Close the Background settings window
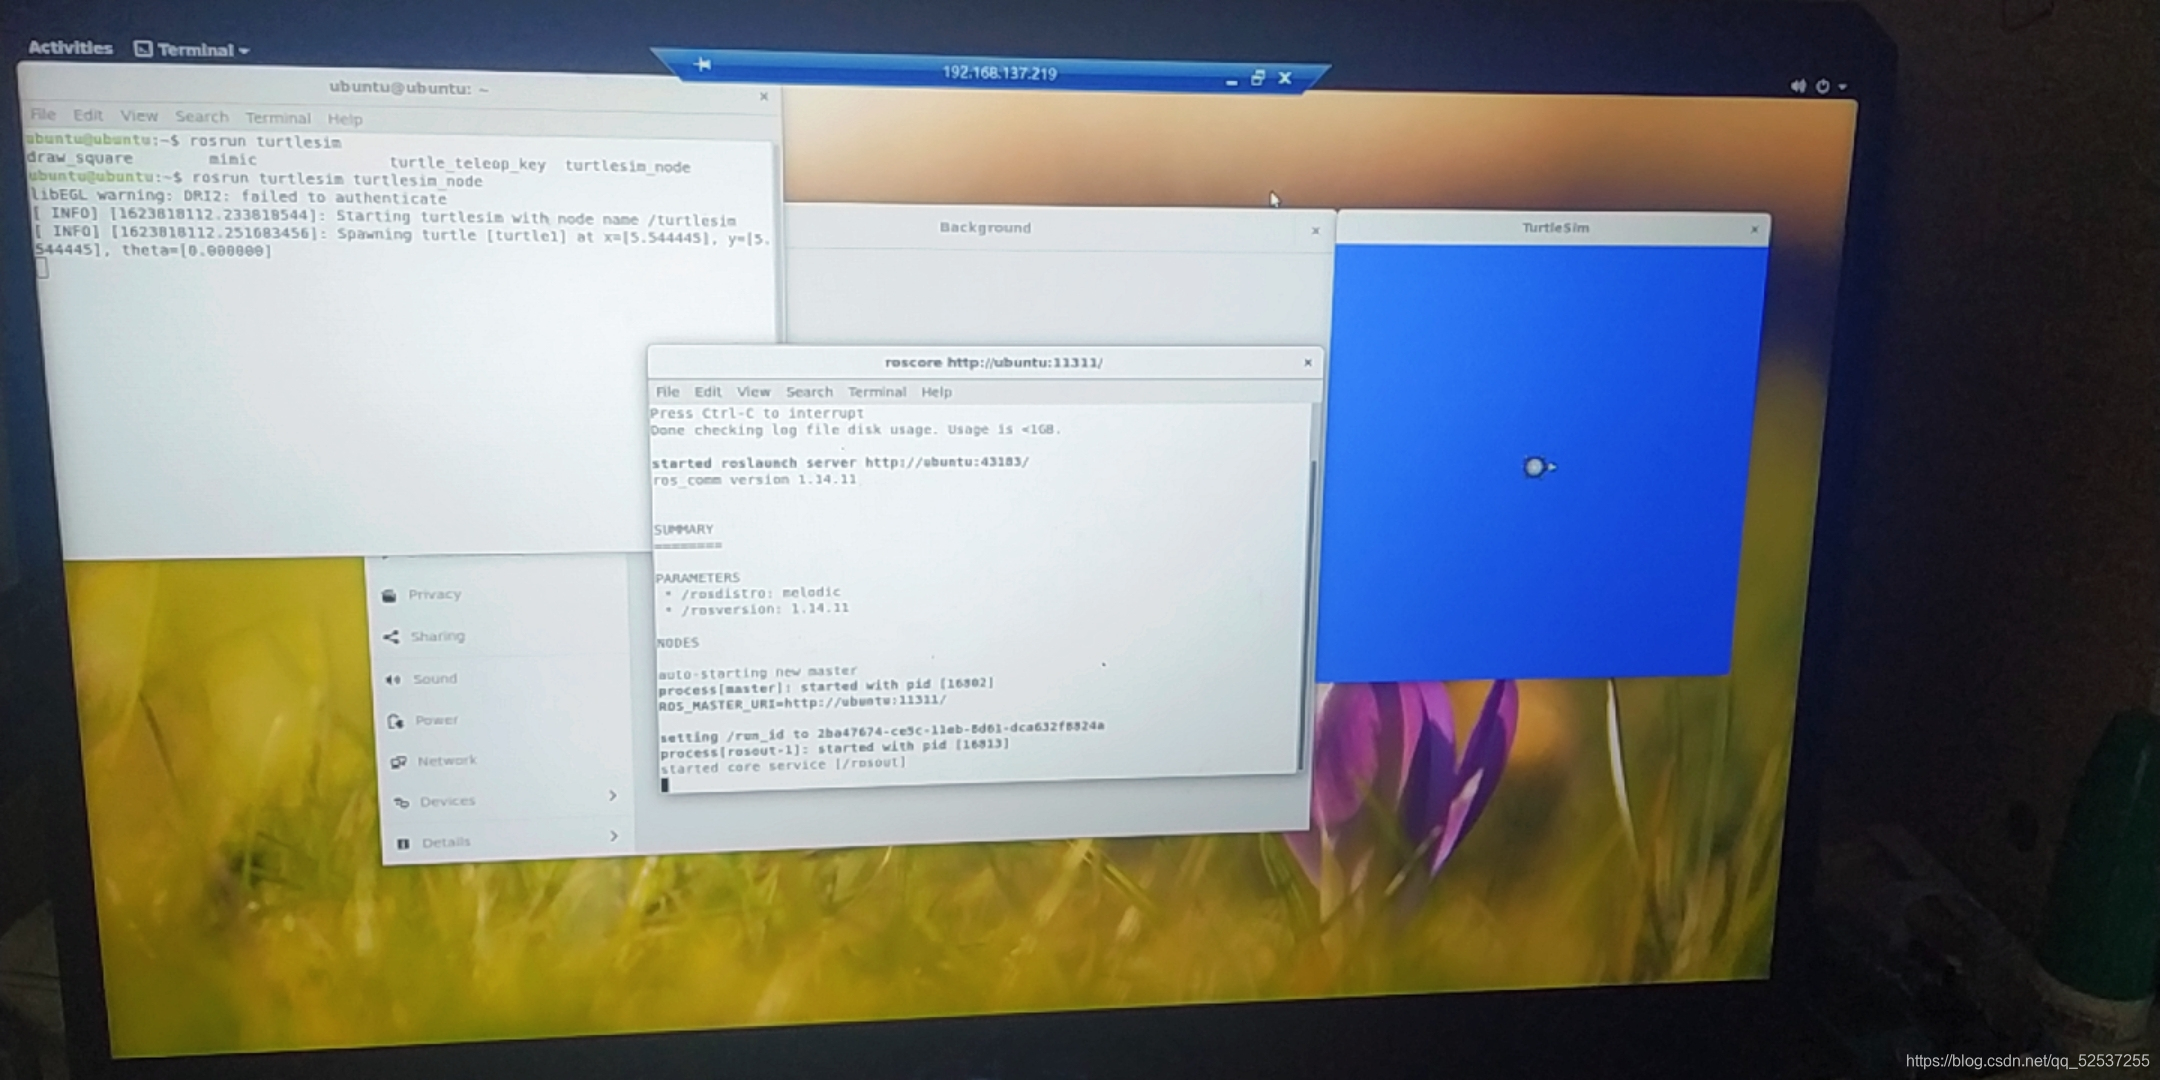Viewport: 2160px width, 1080px height. [1315, 231]
